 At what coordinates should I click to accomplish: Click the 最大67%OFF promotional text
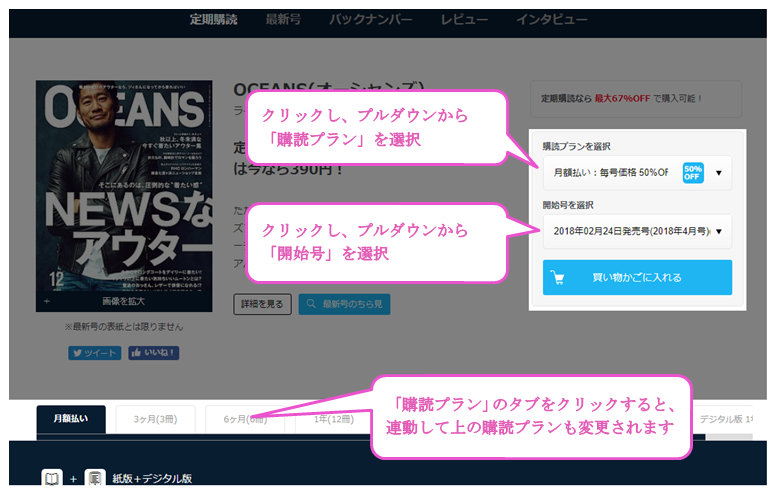coord(622,98)
